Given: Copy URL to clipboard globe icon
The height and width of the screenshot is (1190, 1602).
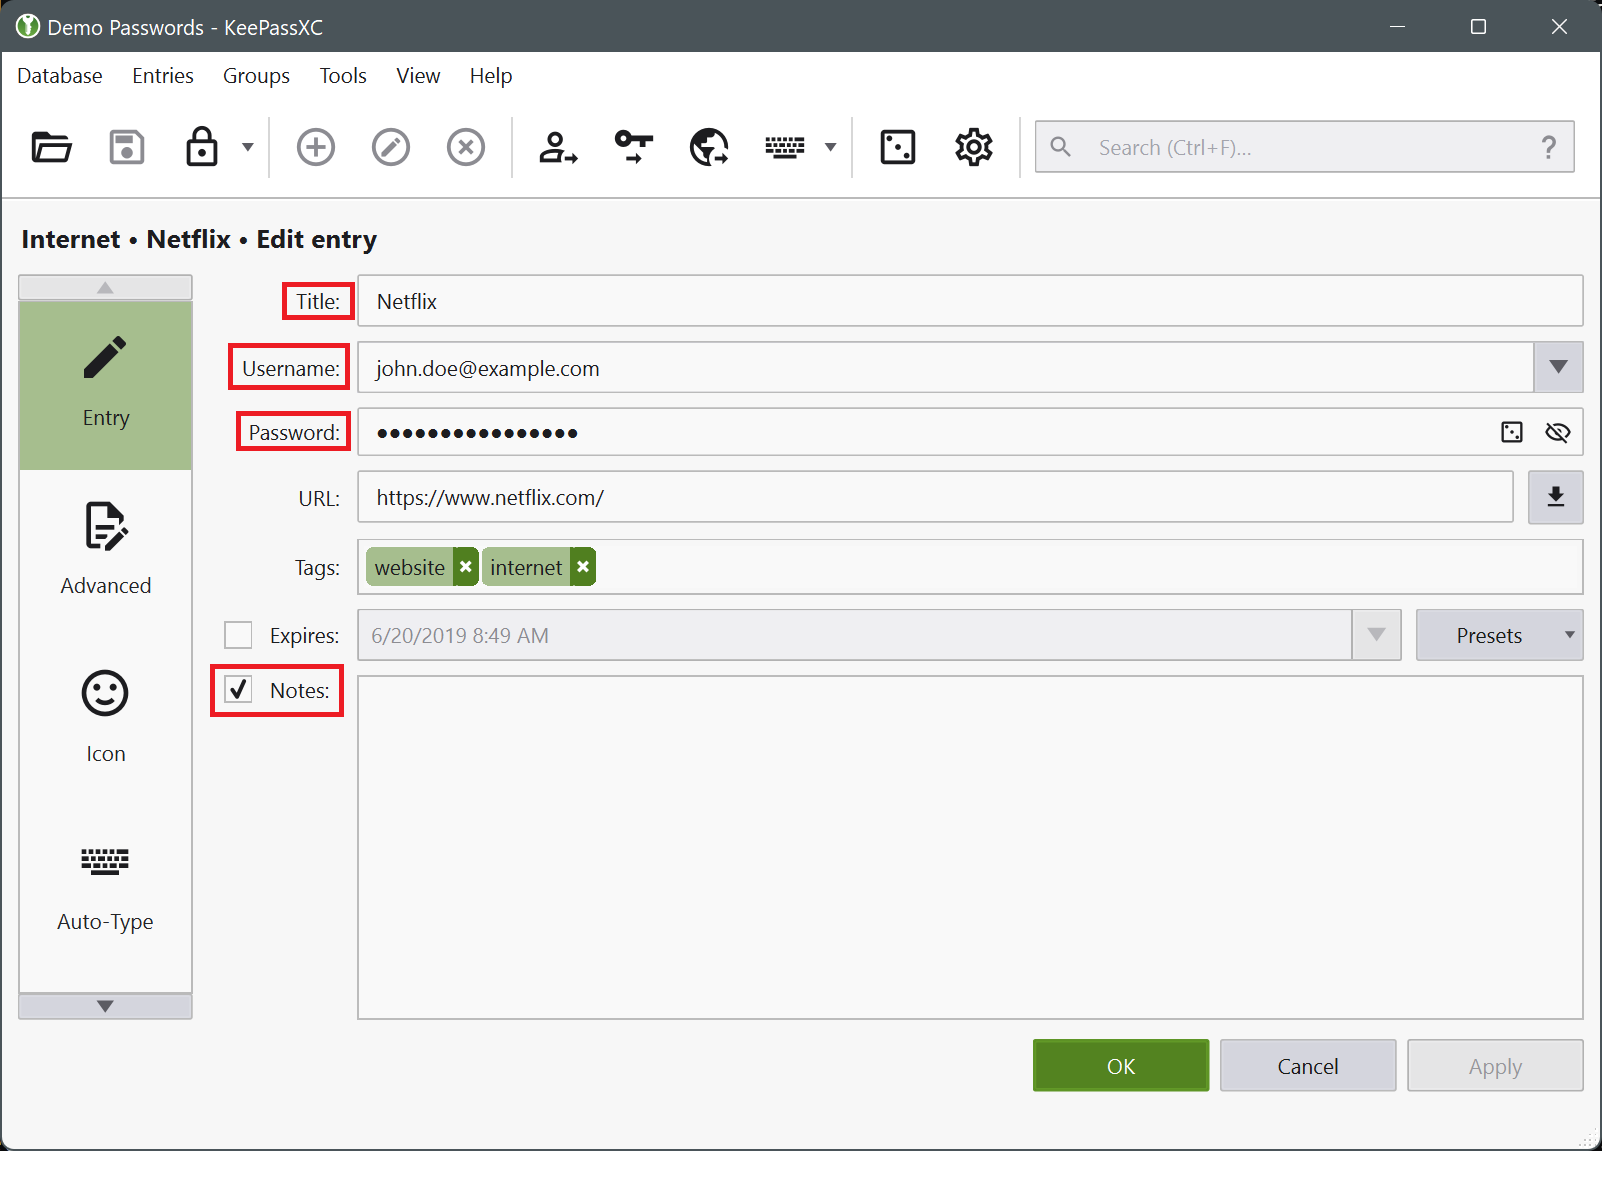Looking at the screenshot, I should coord(709,147).
